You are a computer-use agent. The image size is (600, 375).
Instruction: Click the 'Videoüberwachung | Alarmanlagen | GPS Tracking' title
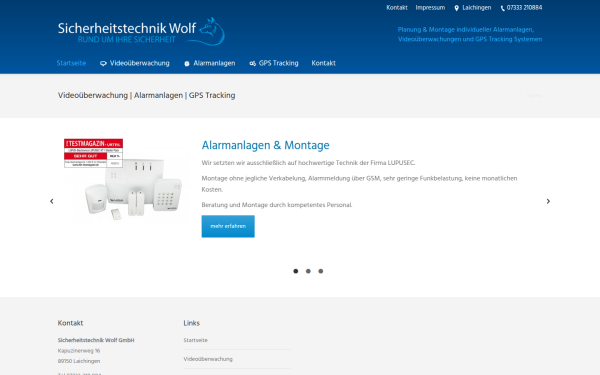click(x=147, y=95)
